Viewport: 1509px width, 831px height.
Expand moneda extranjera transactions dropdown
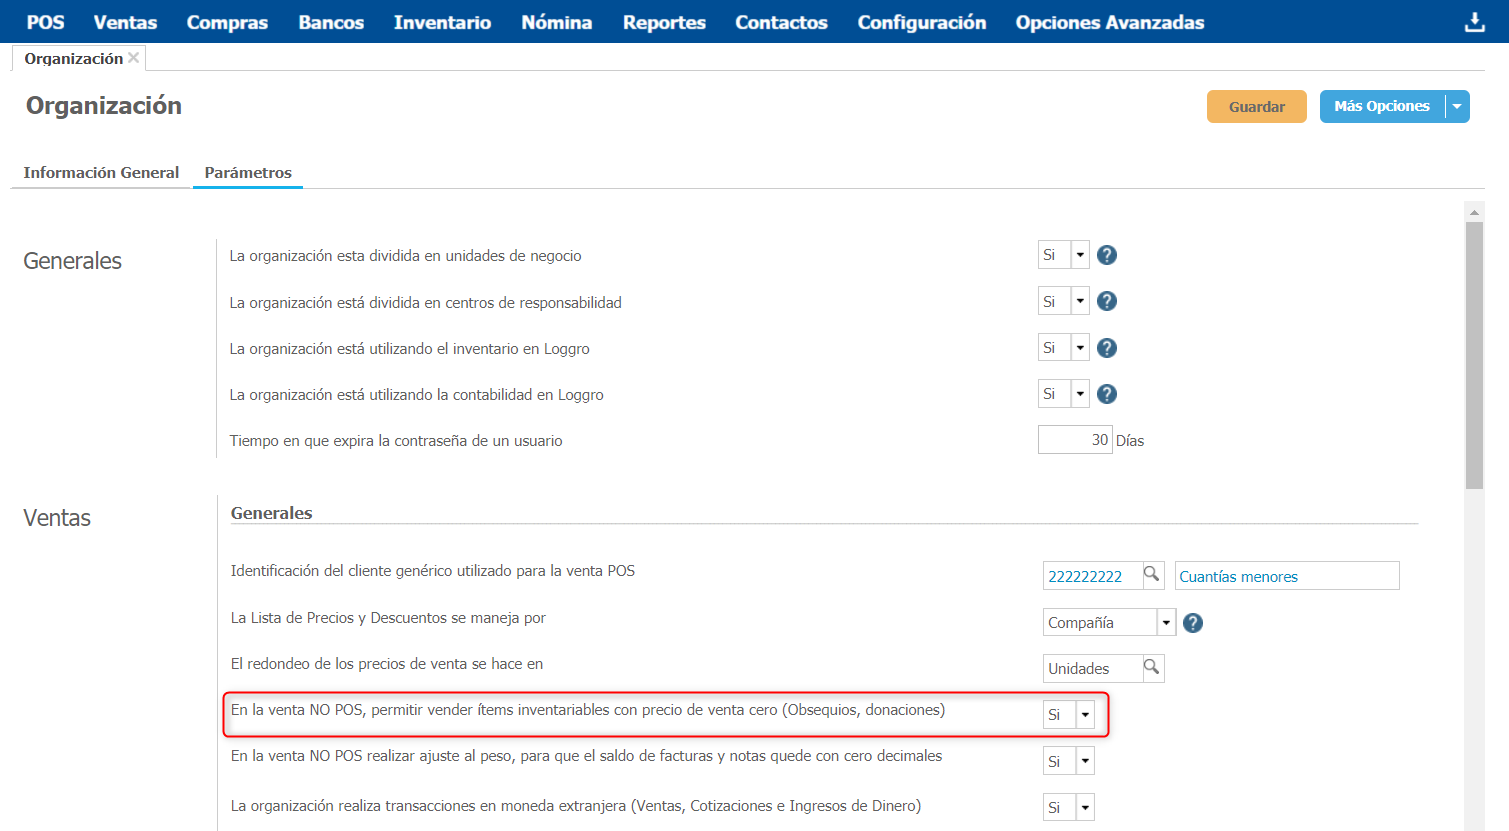coord(1085,807)
